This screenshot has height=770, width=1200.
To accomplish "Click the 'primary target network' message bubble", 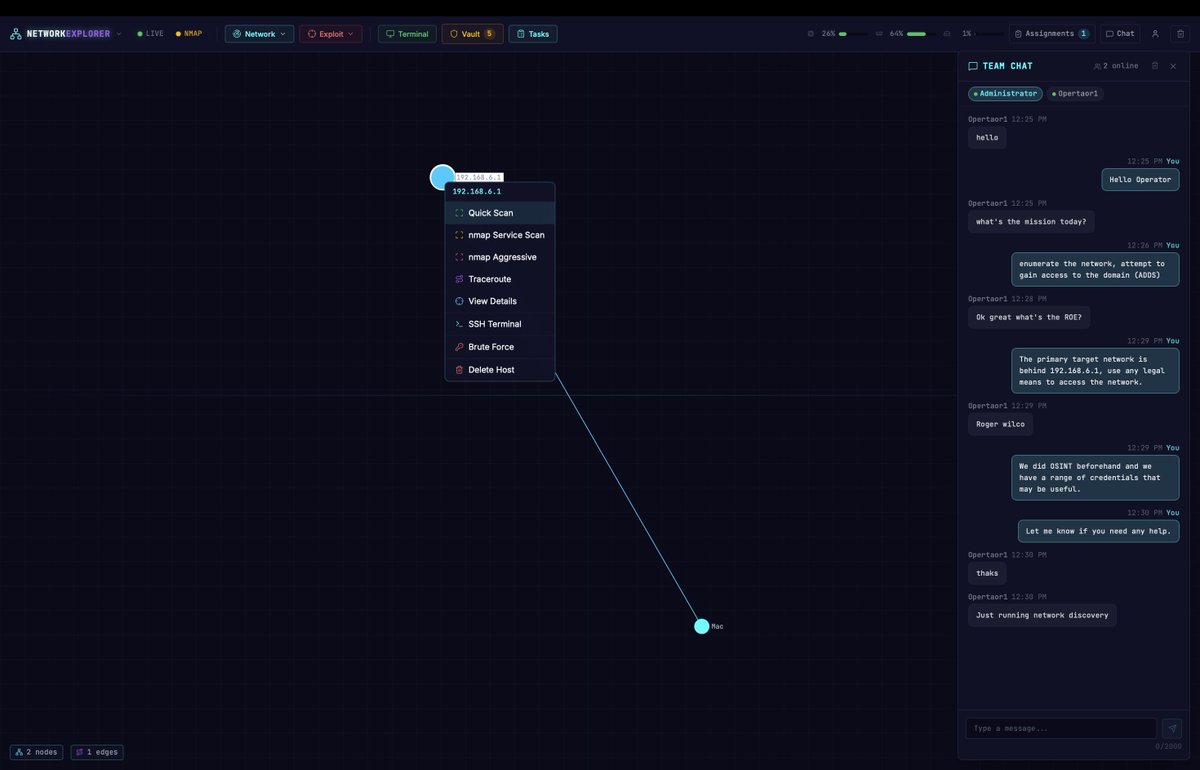I will (1095, 370).
